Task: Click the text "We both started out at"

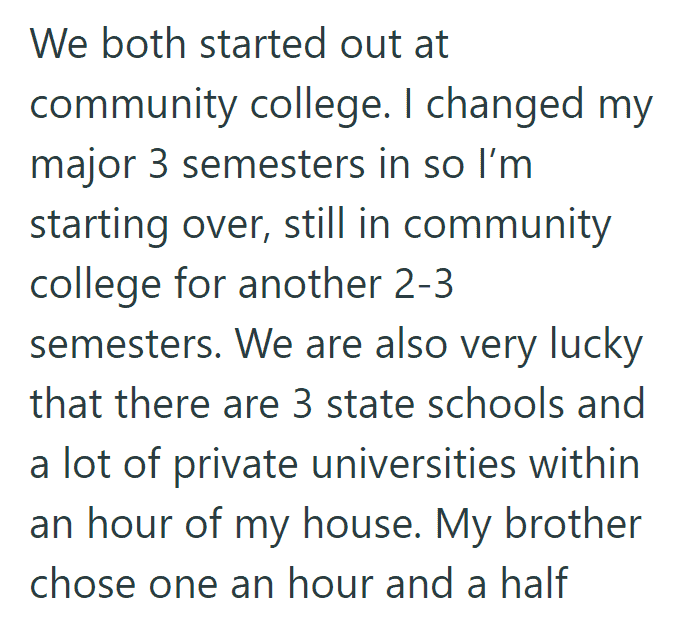Action: coord(239,44)
